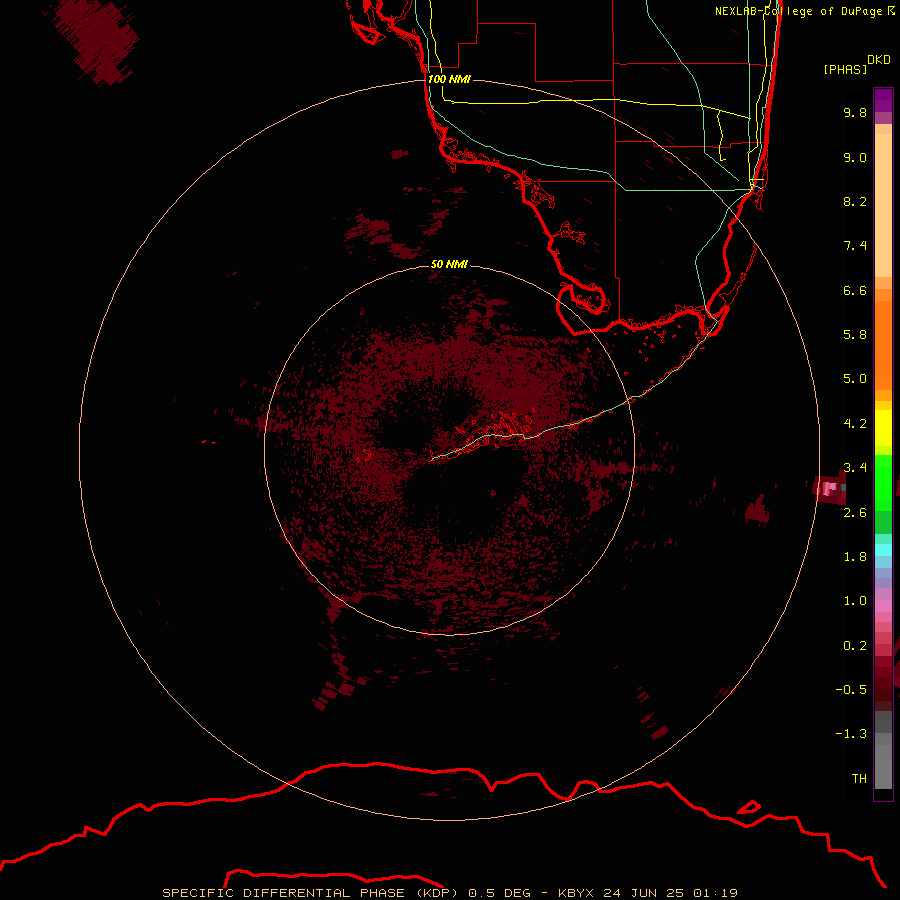
Task: Select the 9.0 scale value
Action: coord(855,157)
